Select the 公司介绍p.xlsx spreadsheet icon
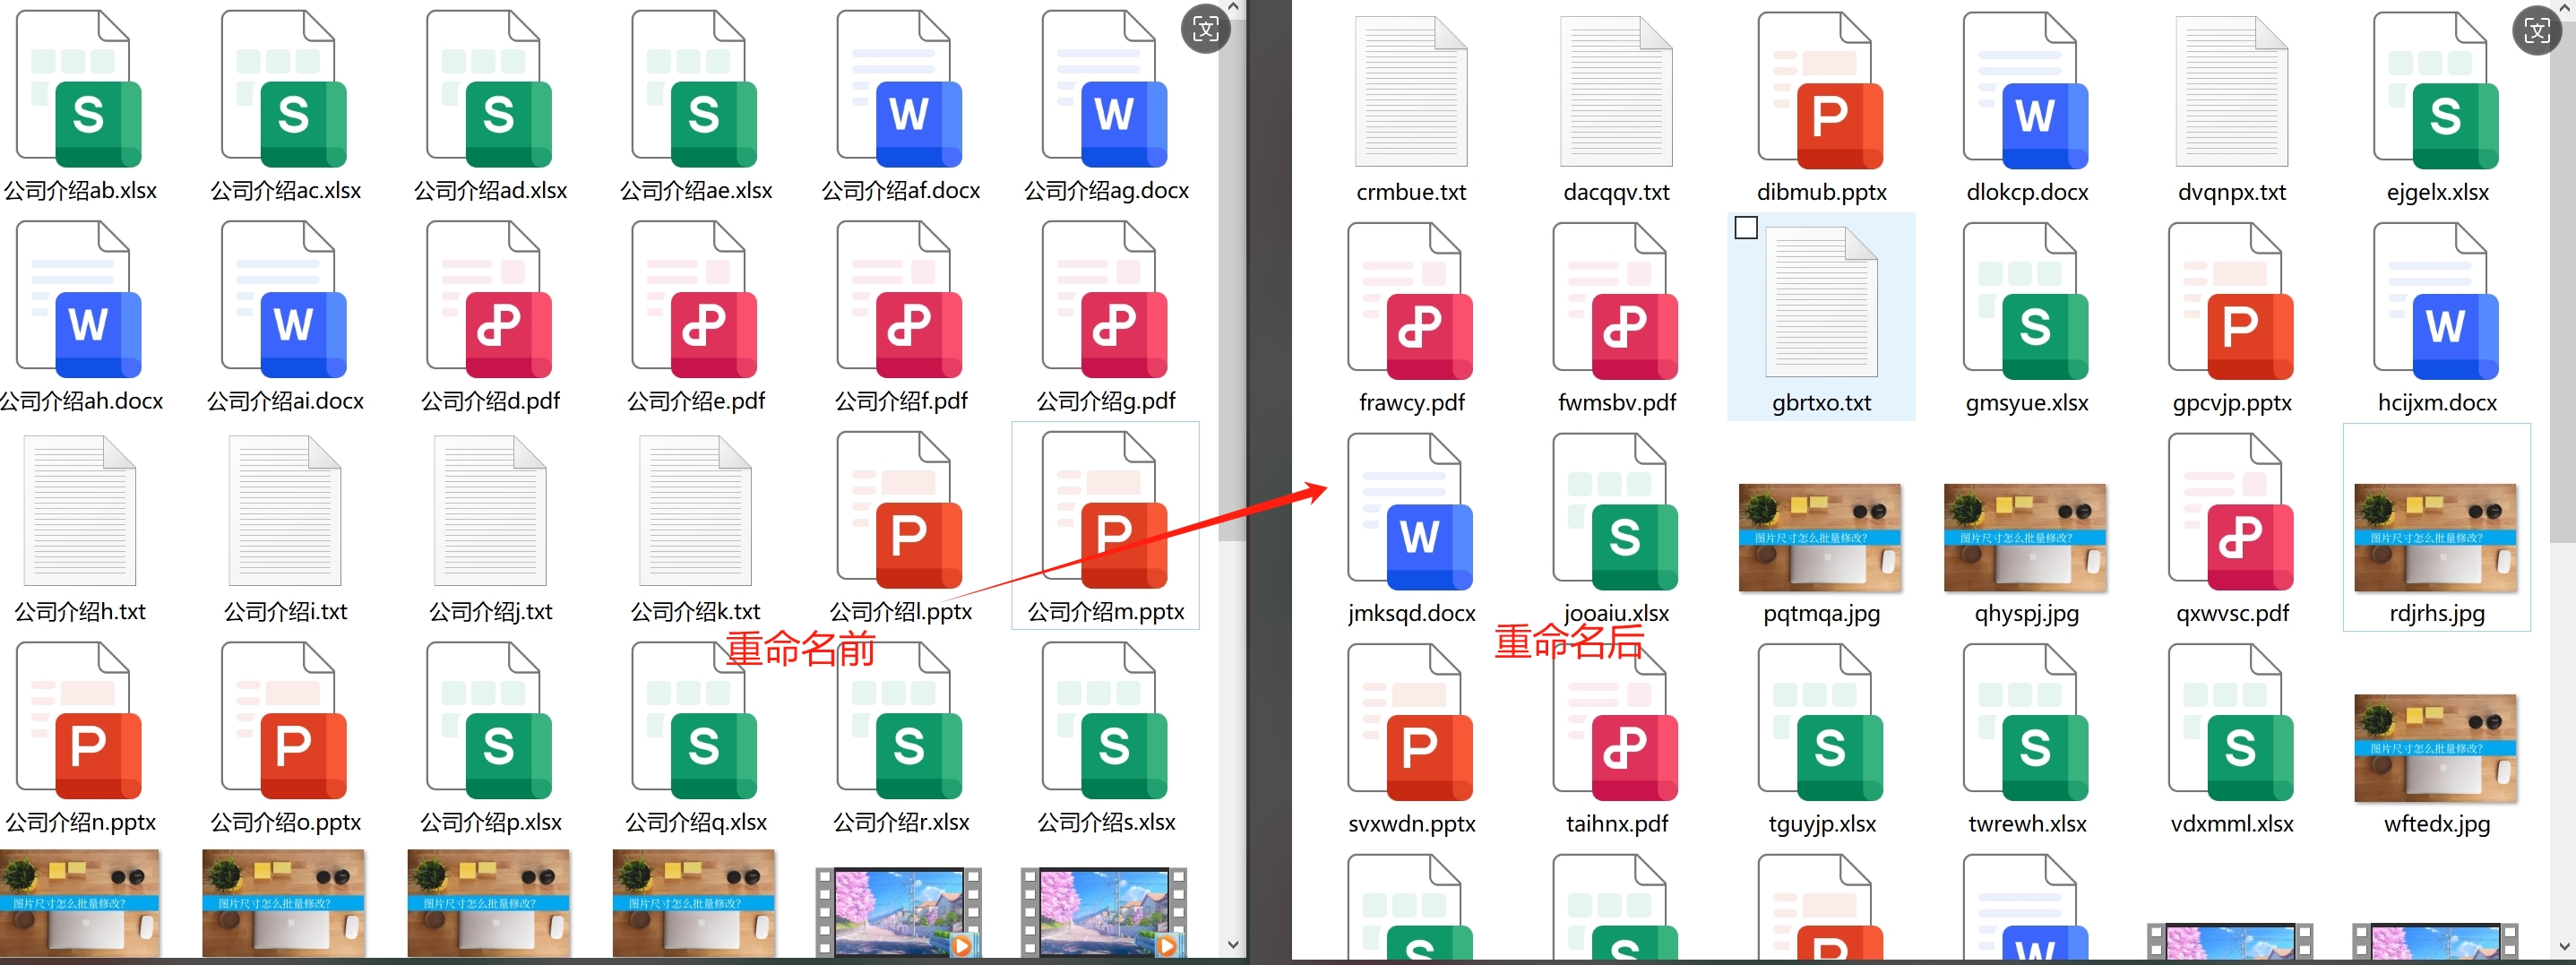Screen dimensions: 2576x965 tap(489, 721)
